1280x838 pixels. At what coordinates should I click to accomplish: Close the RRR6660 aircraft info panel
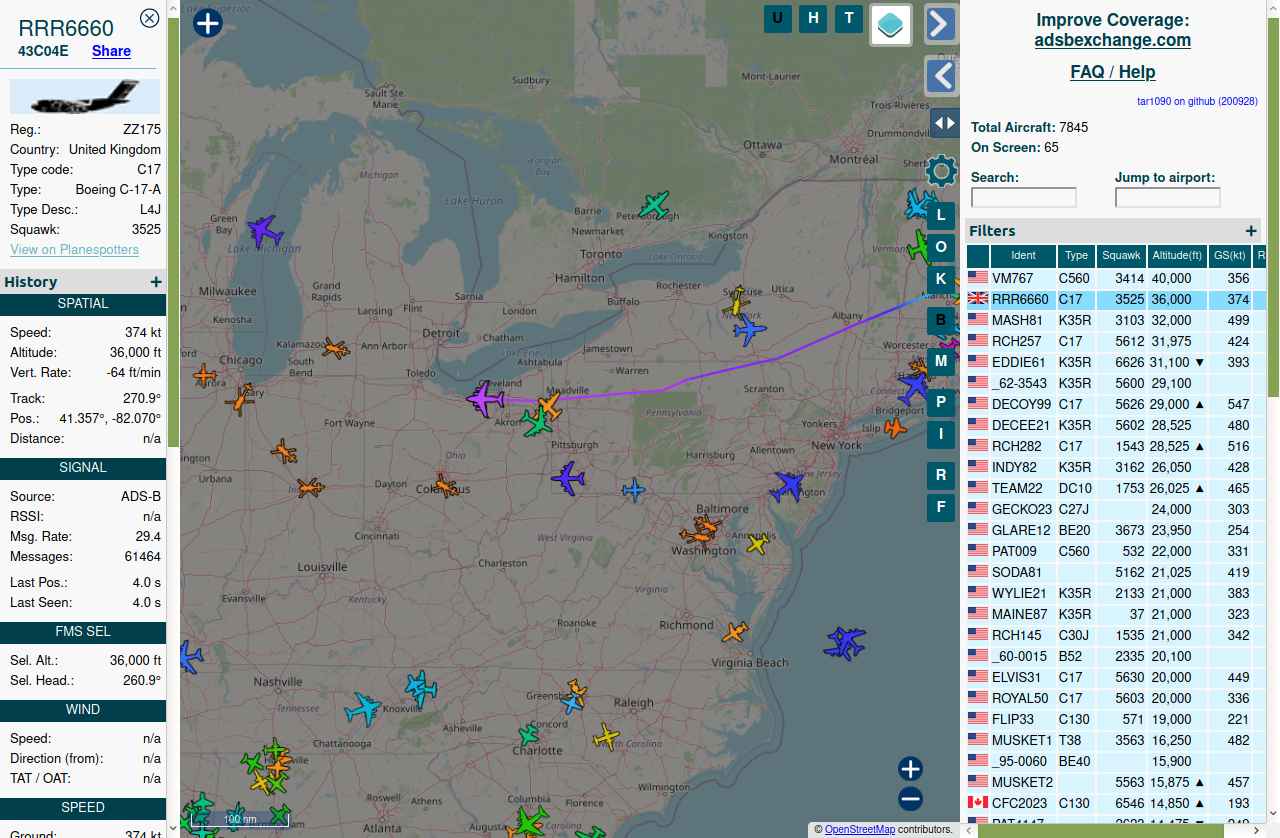tap(149, 18)
